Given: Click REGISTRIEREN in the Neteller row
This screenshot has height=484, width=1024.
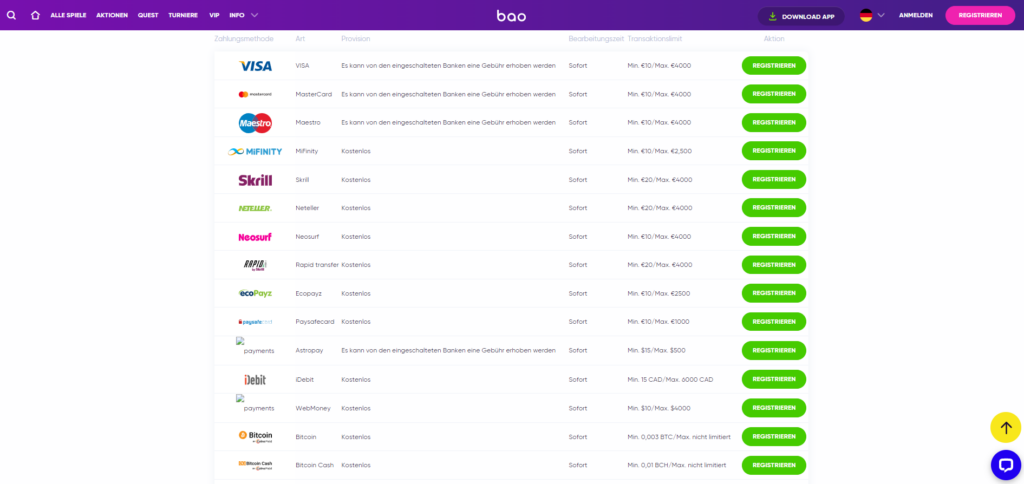Looking at the screenshot, I should 774,208.
